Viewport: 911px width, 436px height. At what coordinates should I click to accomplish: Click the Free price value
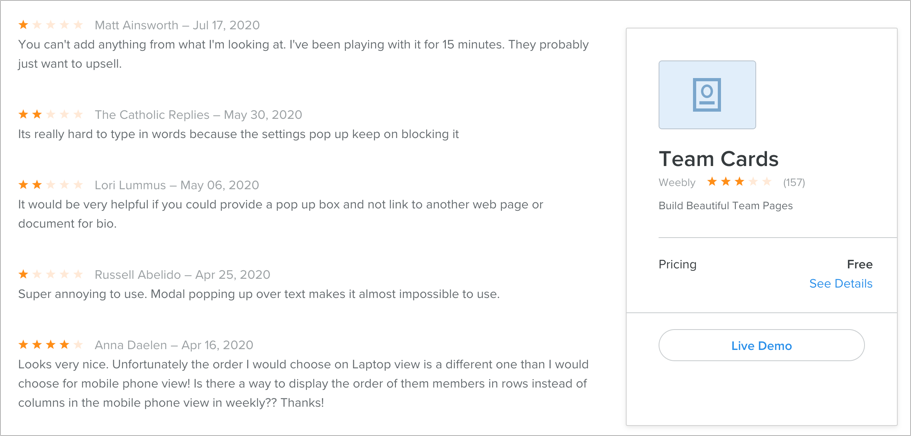(859, 265)
